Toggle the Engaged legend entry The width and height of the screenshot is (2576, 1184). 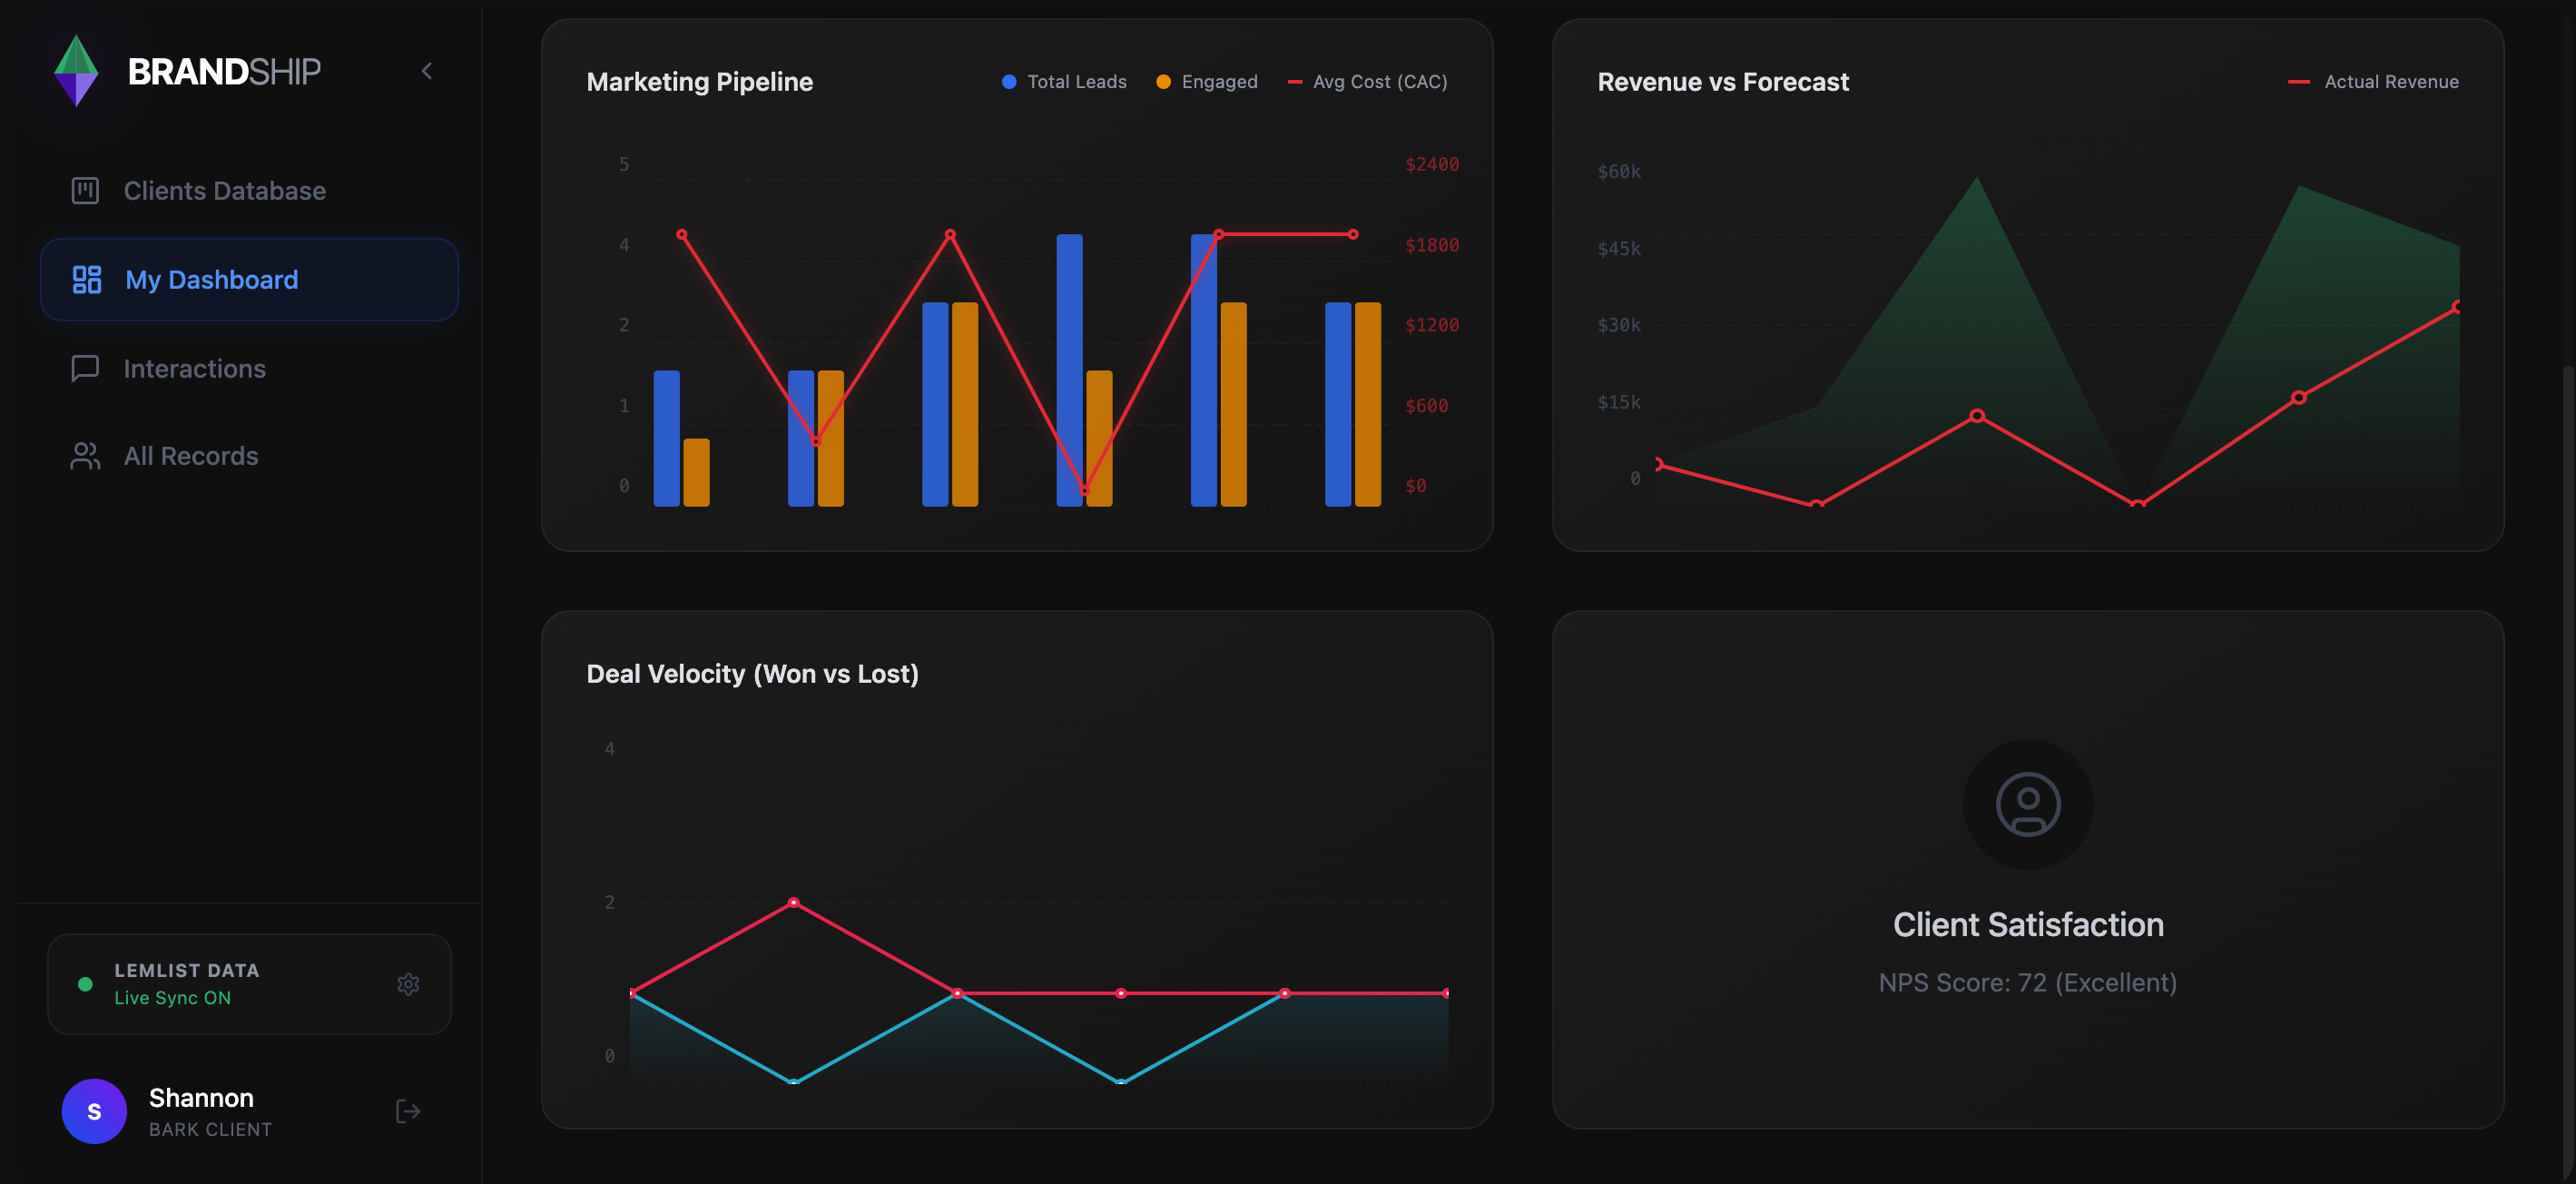pos(1206,81)
